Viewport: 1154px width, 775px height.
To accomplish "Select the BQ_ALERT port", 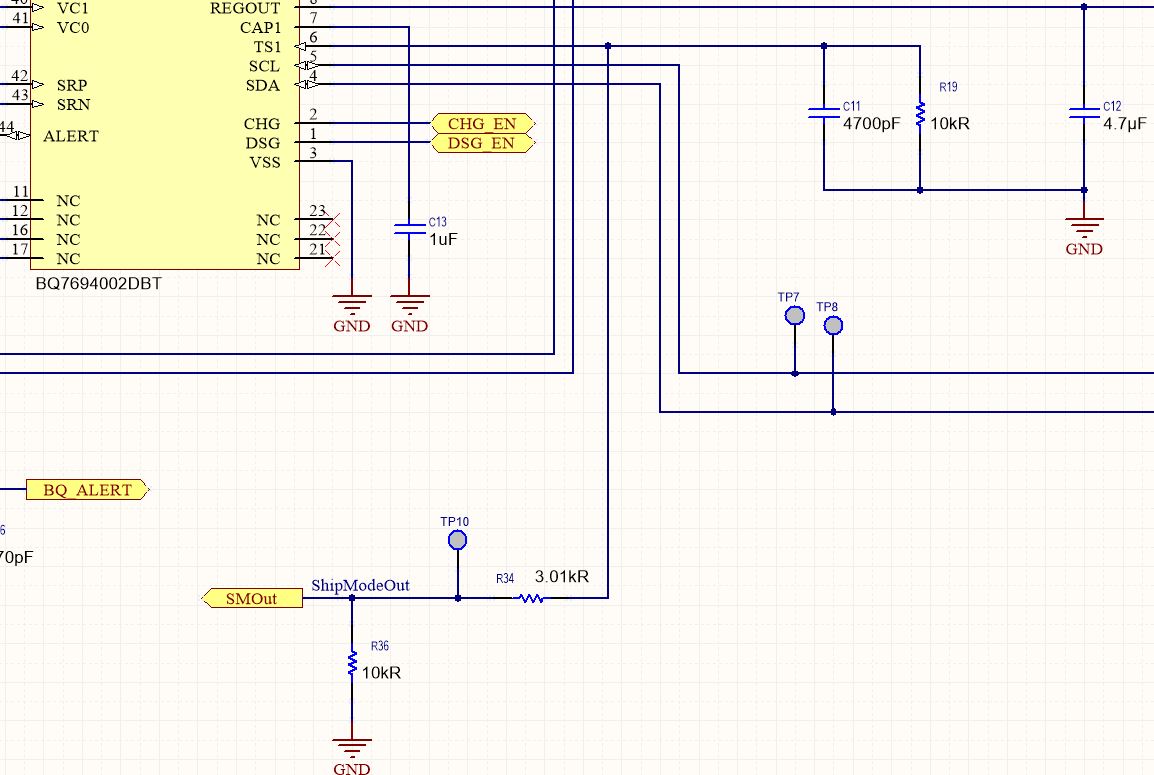I will click(88, 489).
